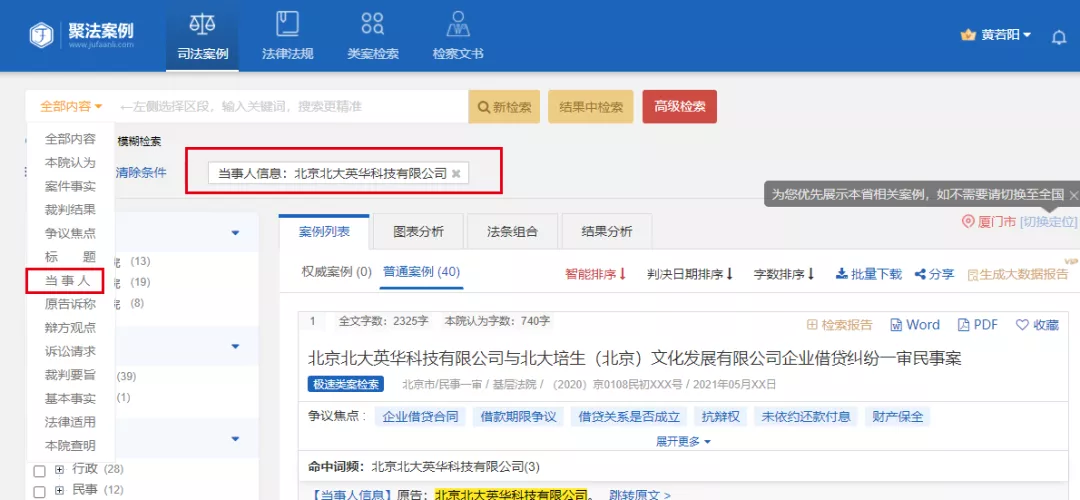Click the 厦门市 location pin icon

[968, 221]
